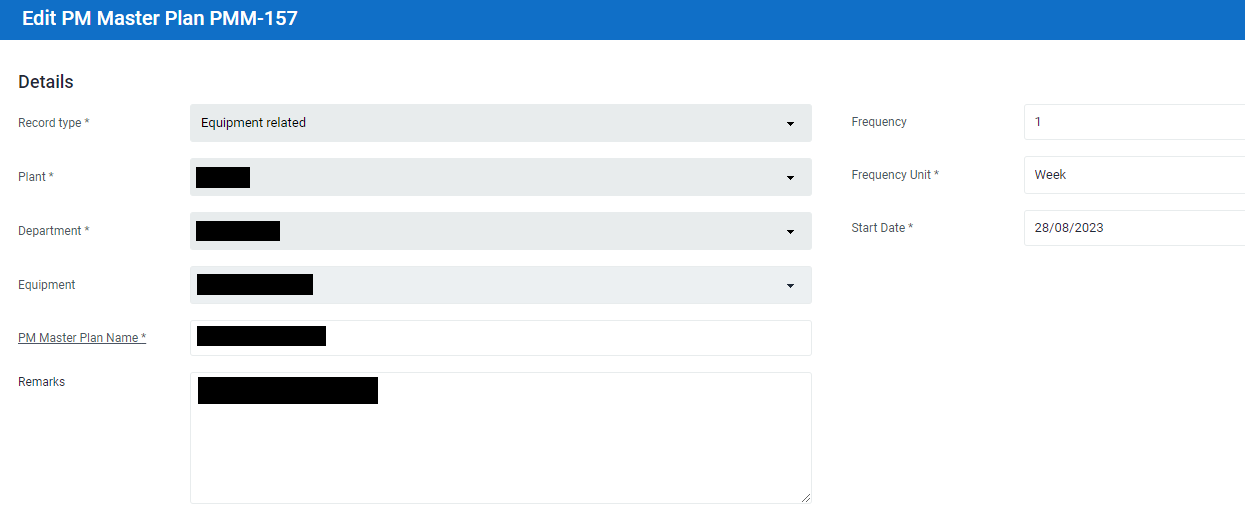
Task: Click the Remarks resize grip
Action: pos(805,497)
